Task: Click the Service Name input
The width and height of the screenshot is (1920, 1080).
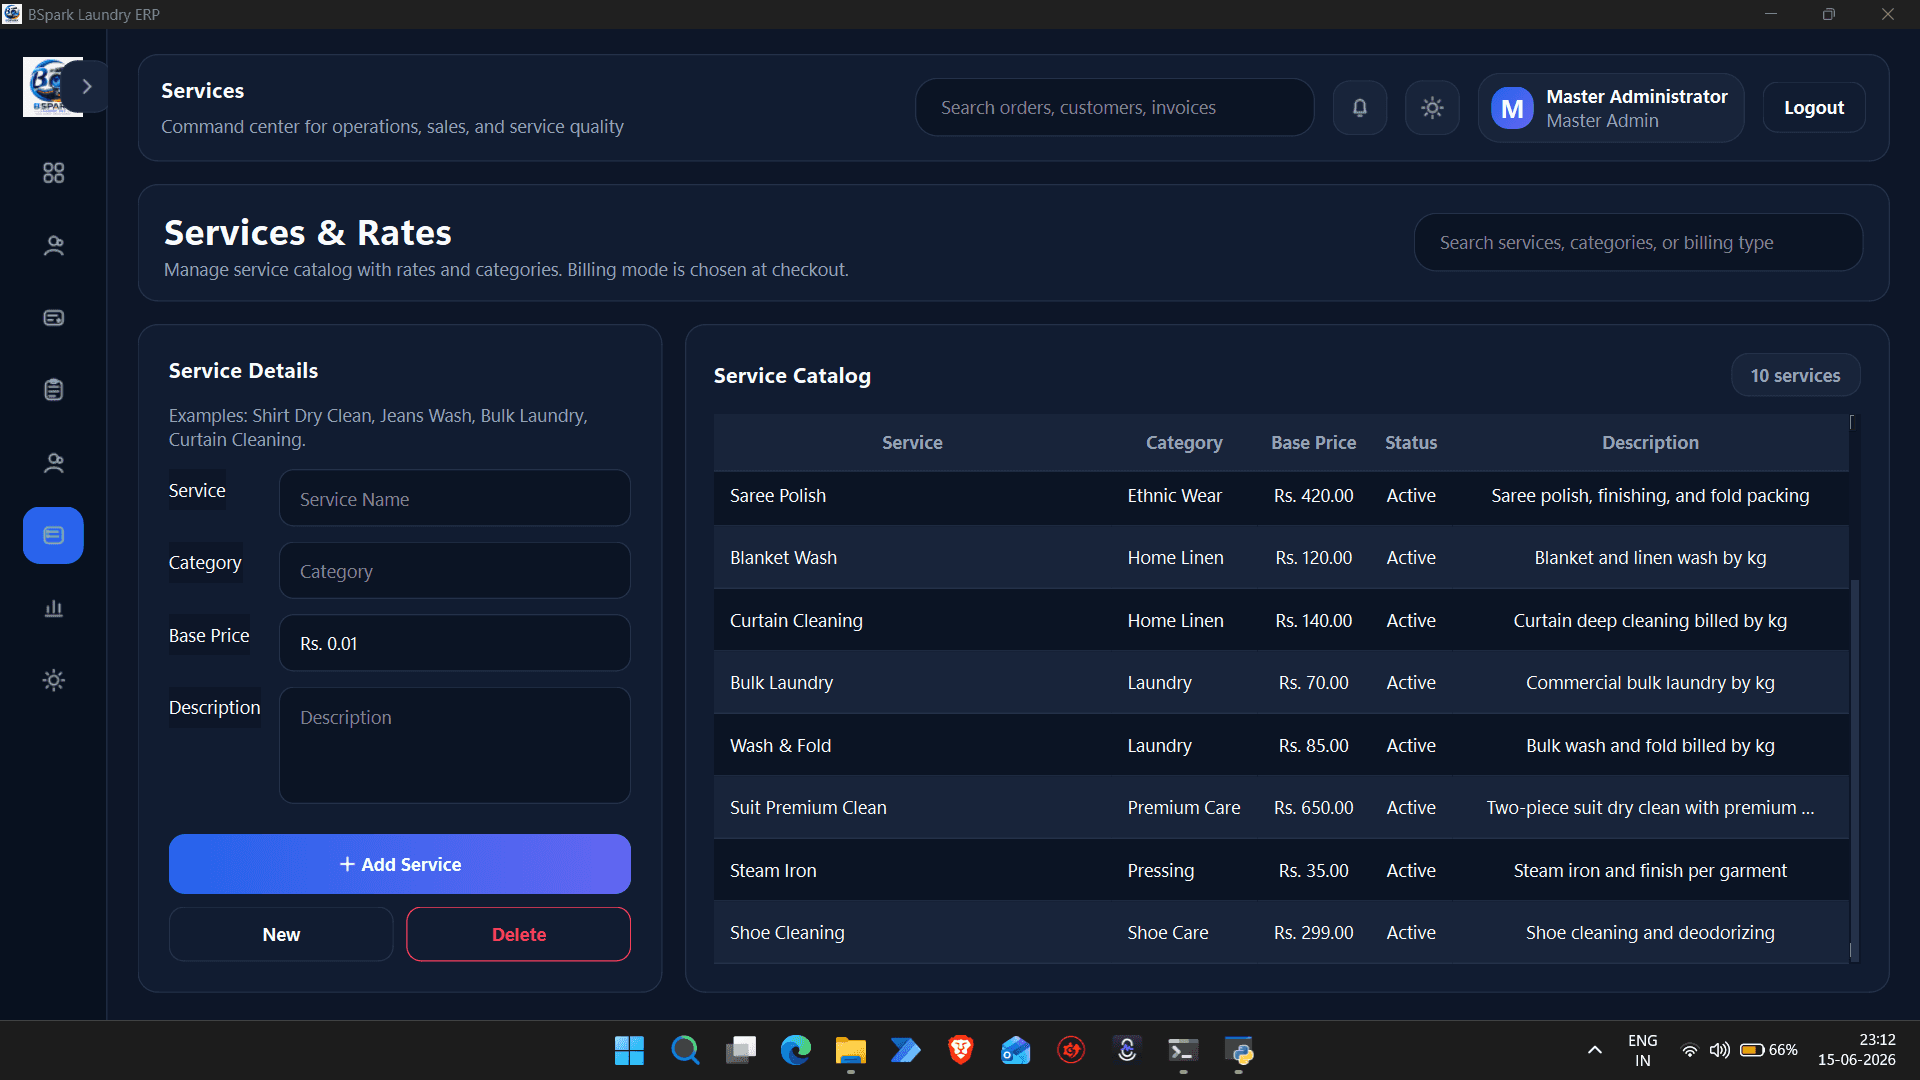Action: 455,498
